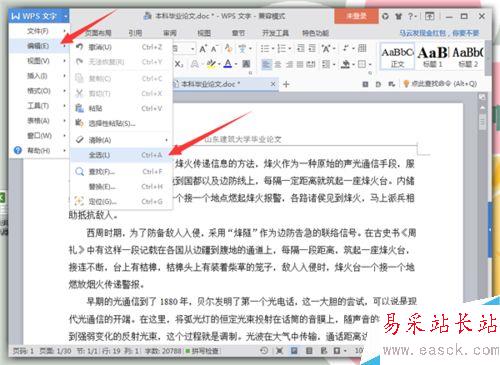Click the 字数: 20788 word count in status bar
Screen dimensions: 500x365
click(x=163, y=351)
